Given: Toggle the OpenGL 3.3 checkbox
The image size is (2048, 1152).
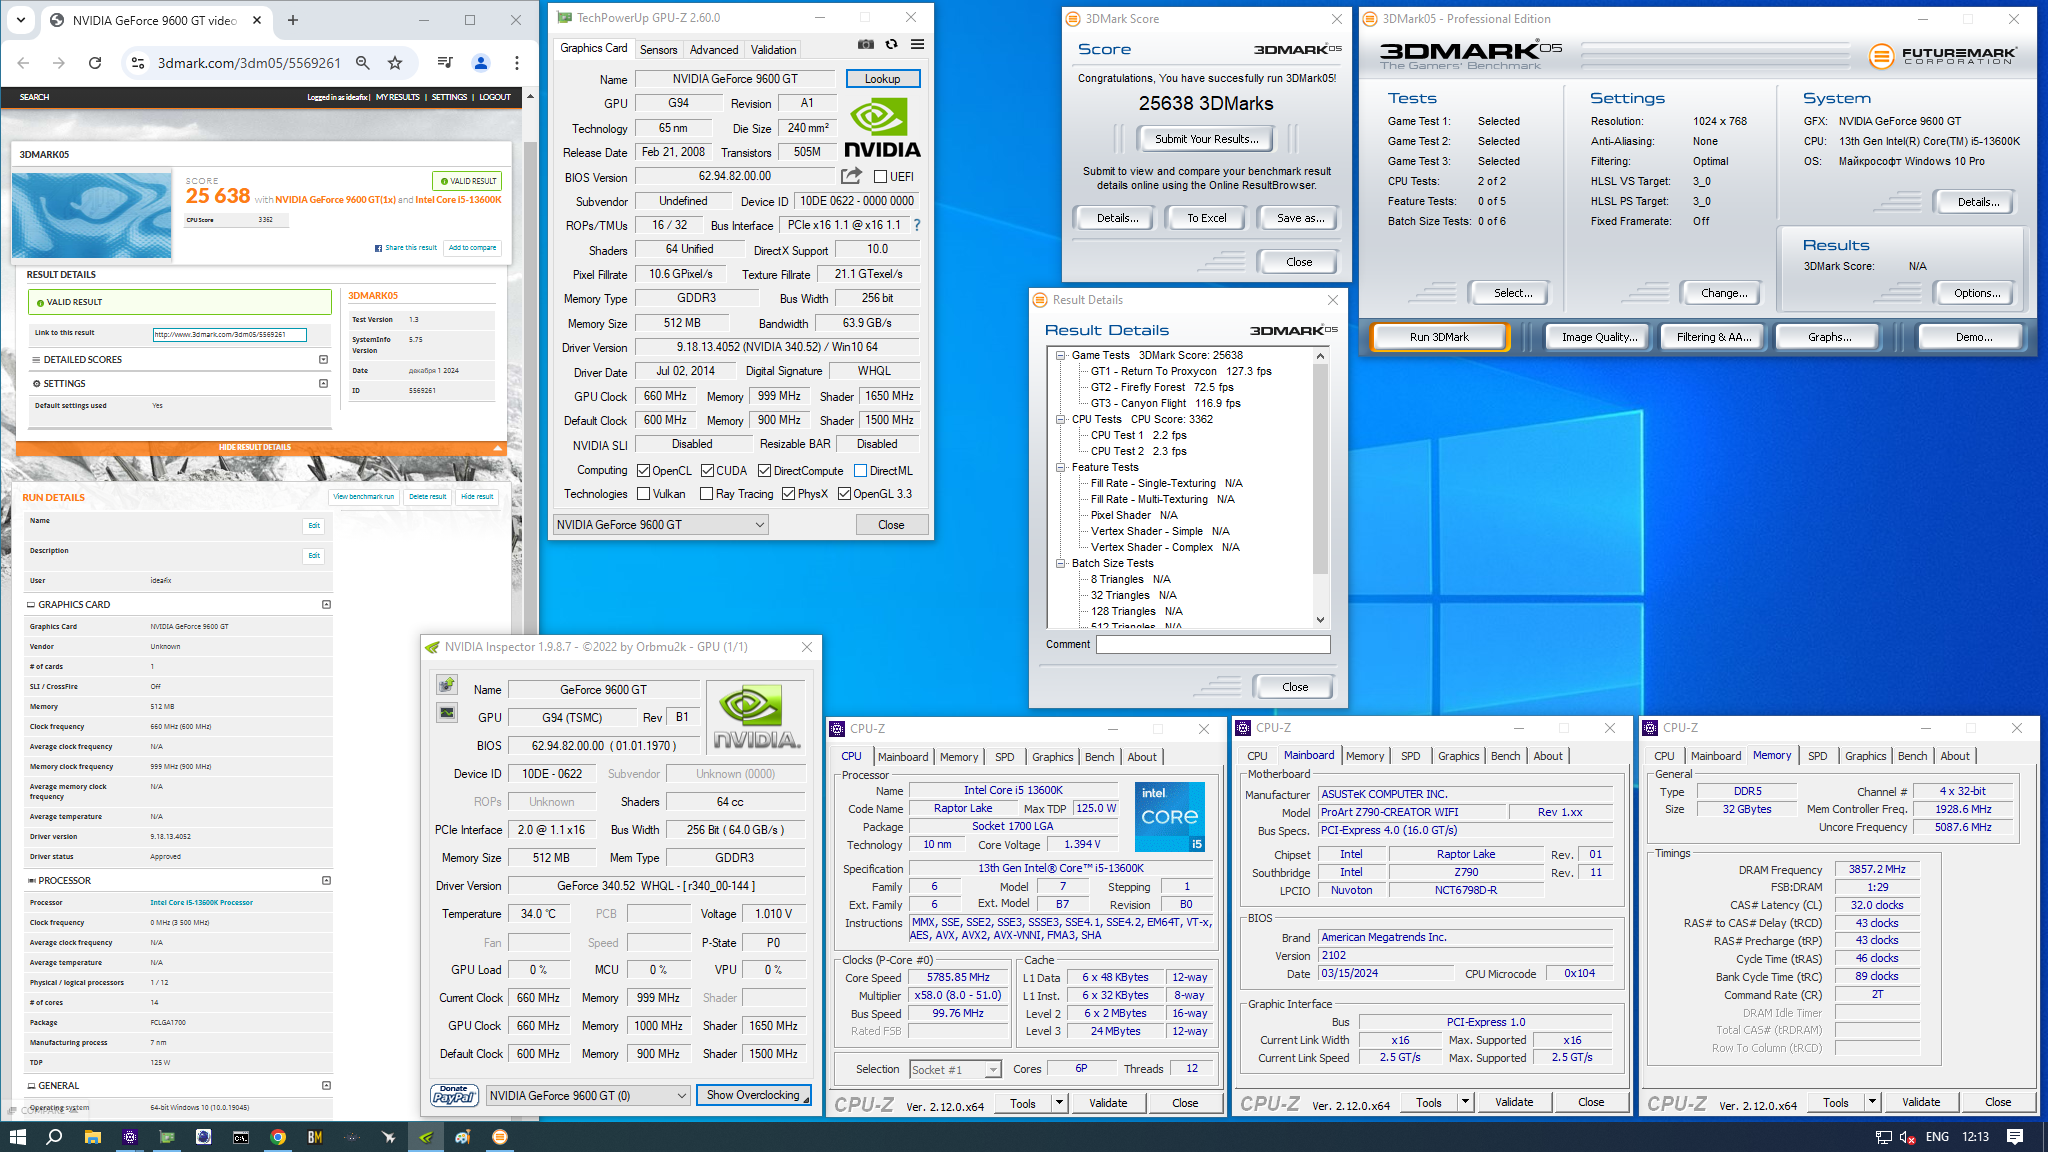Looking at the screenshot, I should click(x=844, y=493).
